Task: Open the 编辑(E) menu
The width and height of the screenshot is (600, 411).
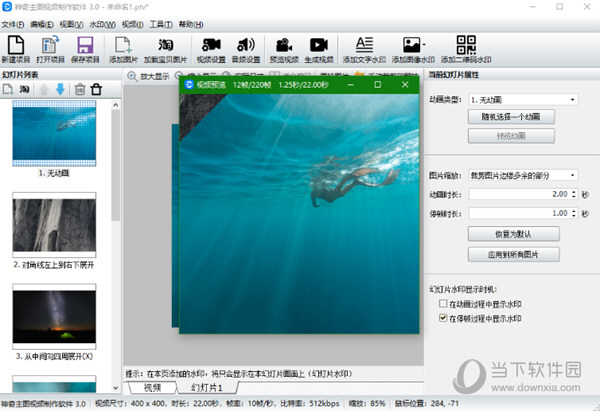Action: (42, 24)
